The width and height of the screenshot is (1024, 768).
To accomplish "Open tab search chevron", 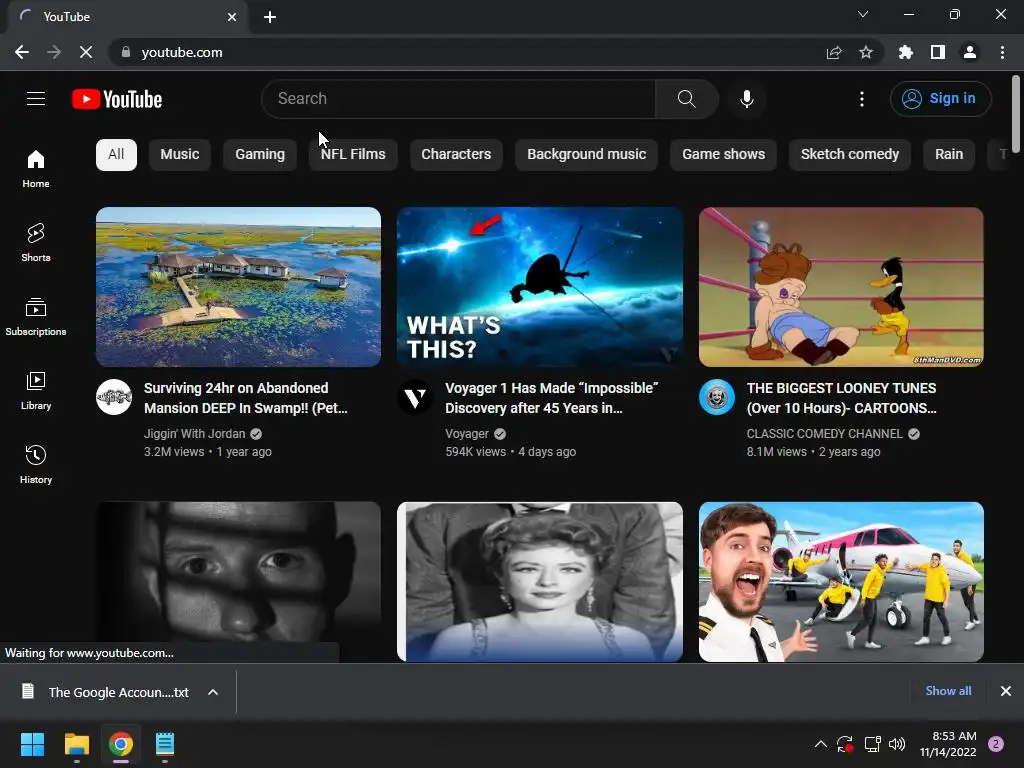I will coord(863,14).
